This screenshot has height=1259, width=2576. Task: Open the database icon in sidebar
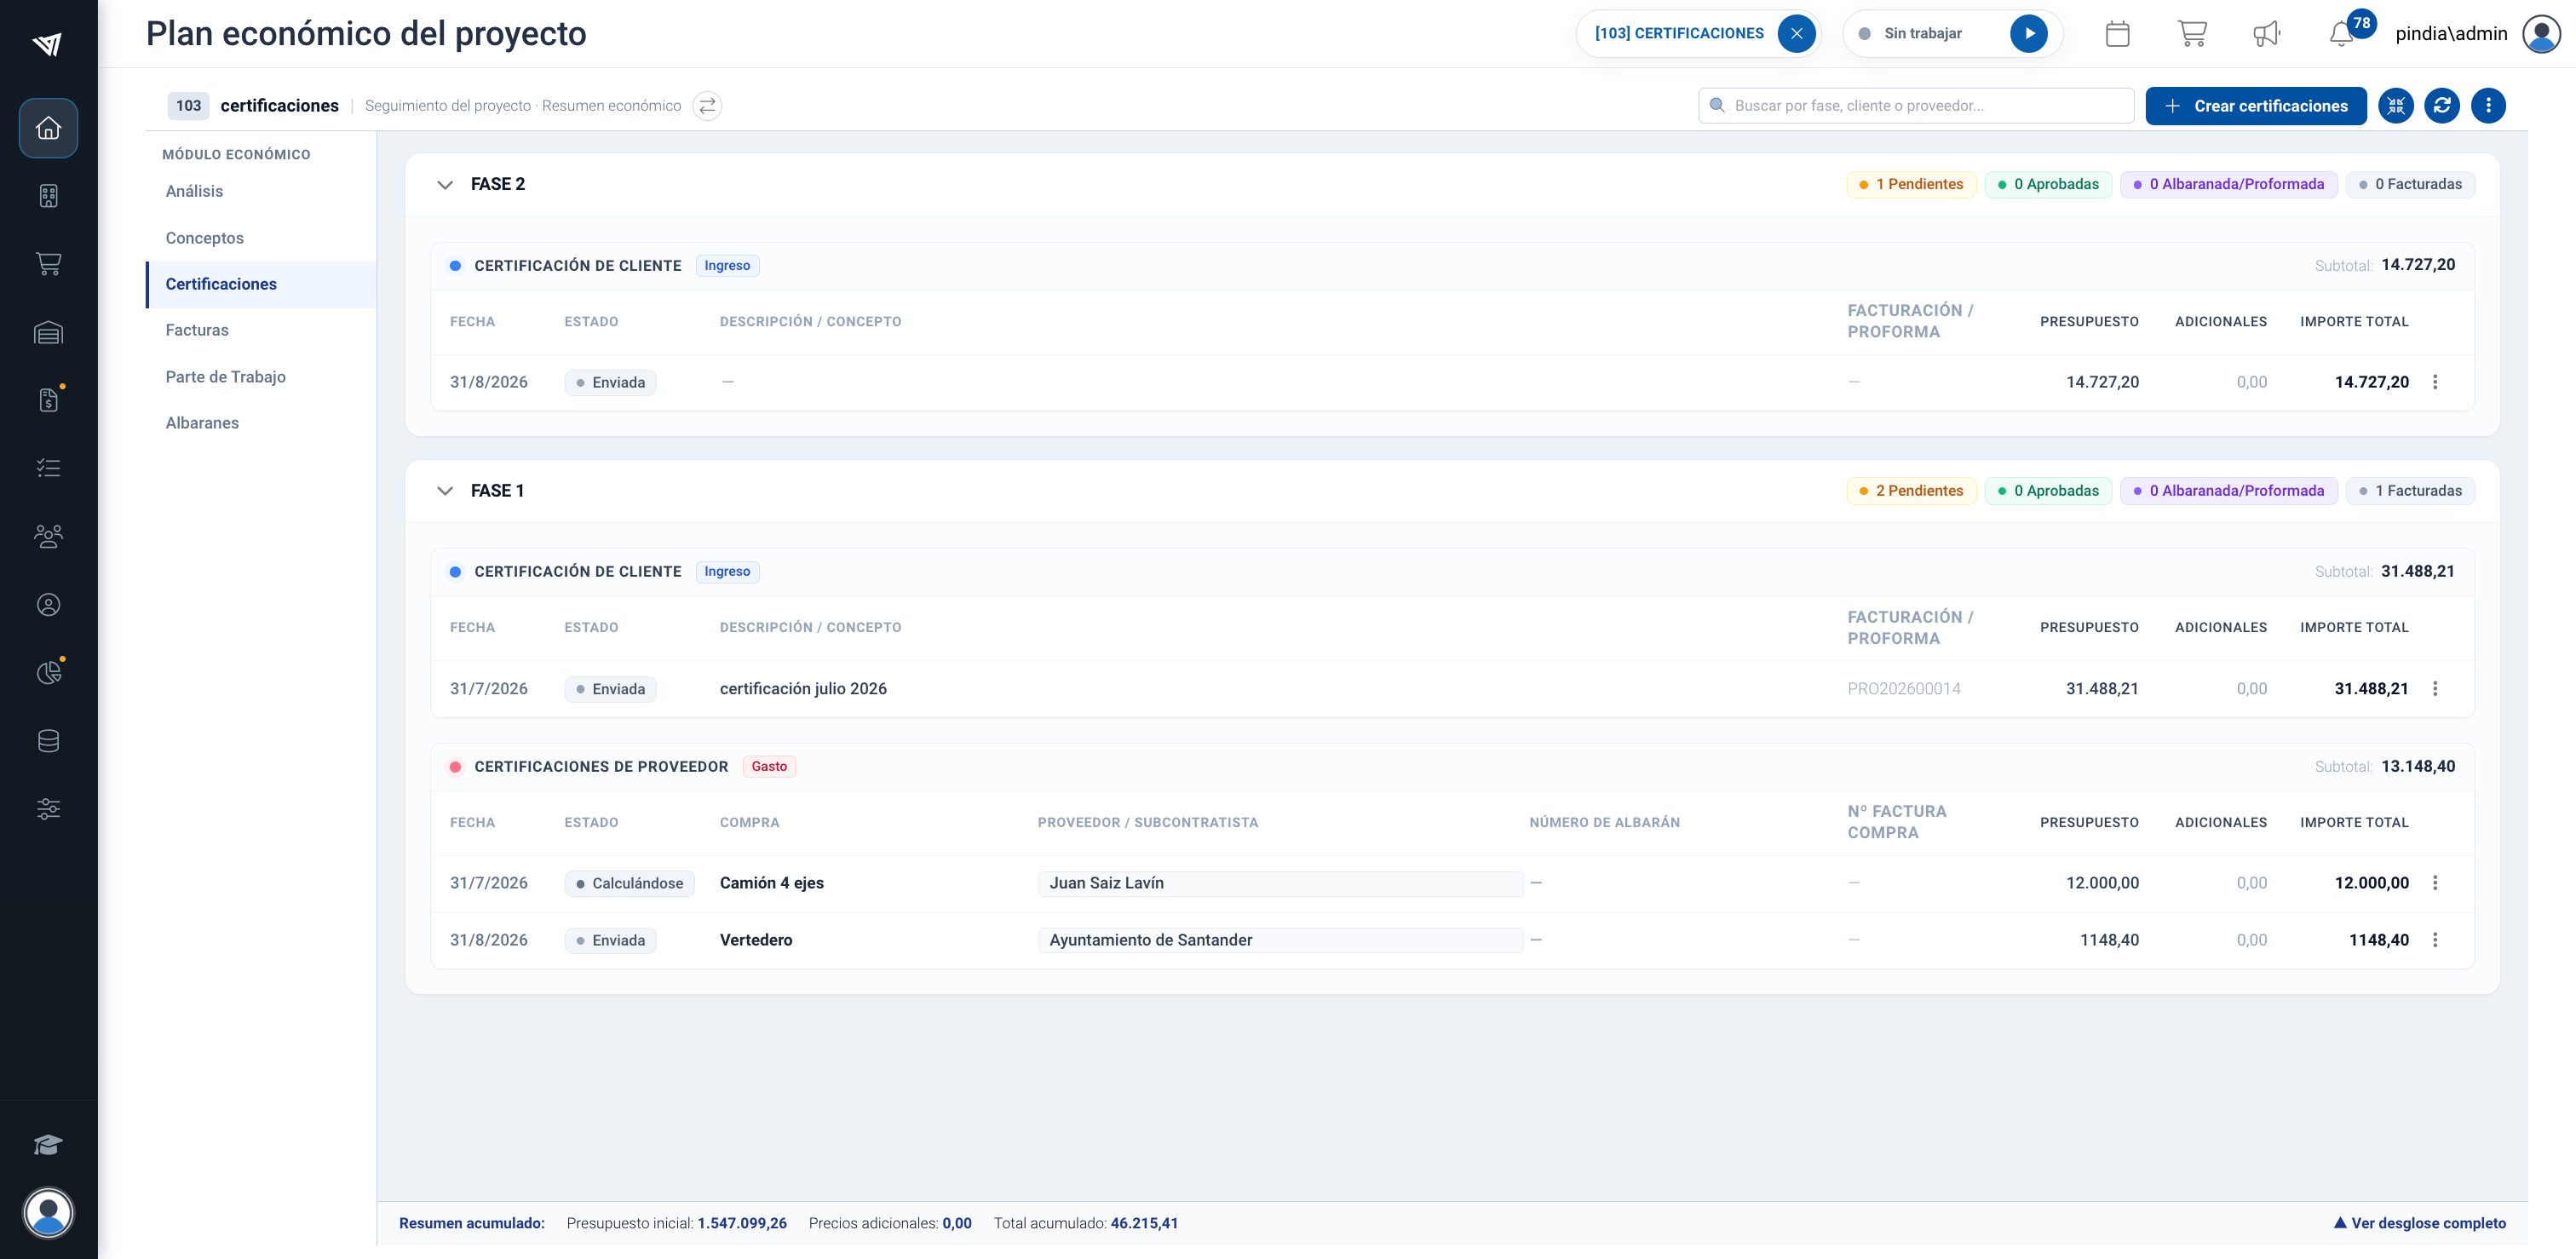[48, 741]
